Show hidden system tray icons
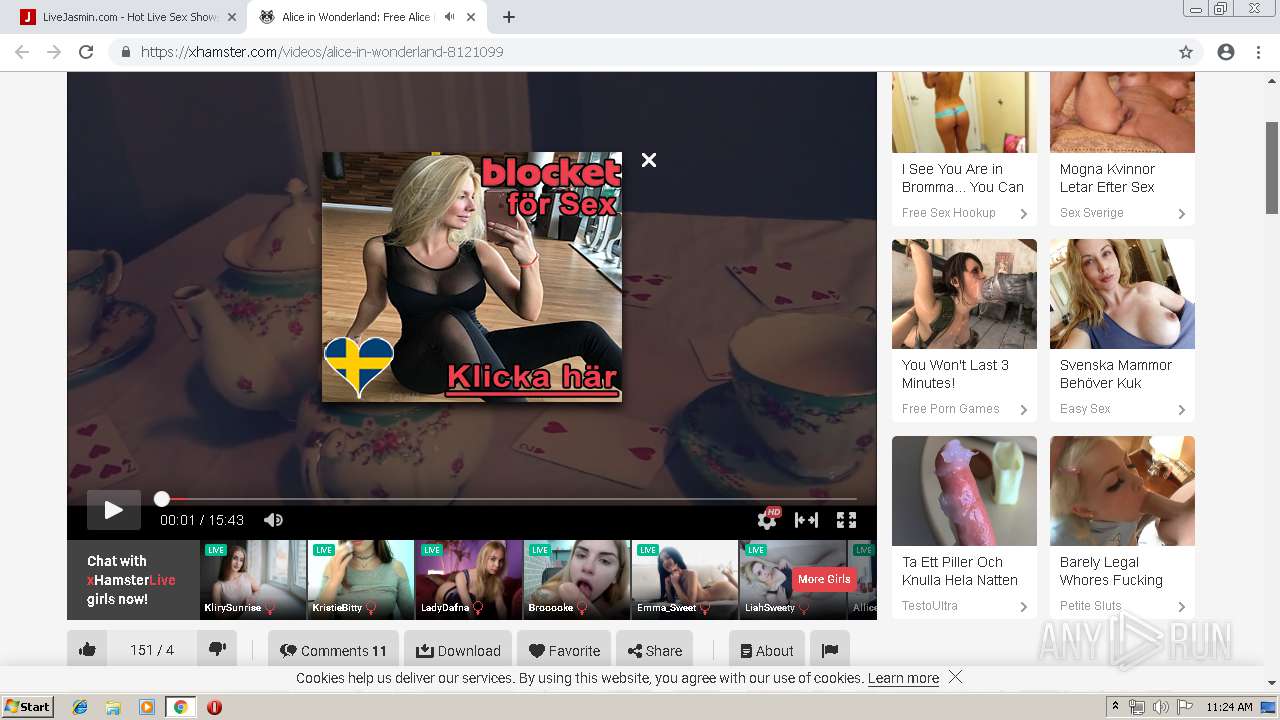 click(x=1116, y=706)
